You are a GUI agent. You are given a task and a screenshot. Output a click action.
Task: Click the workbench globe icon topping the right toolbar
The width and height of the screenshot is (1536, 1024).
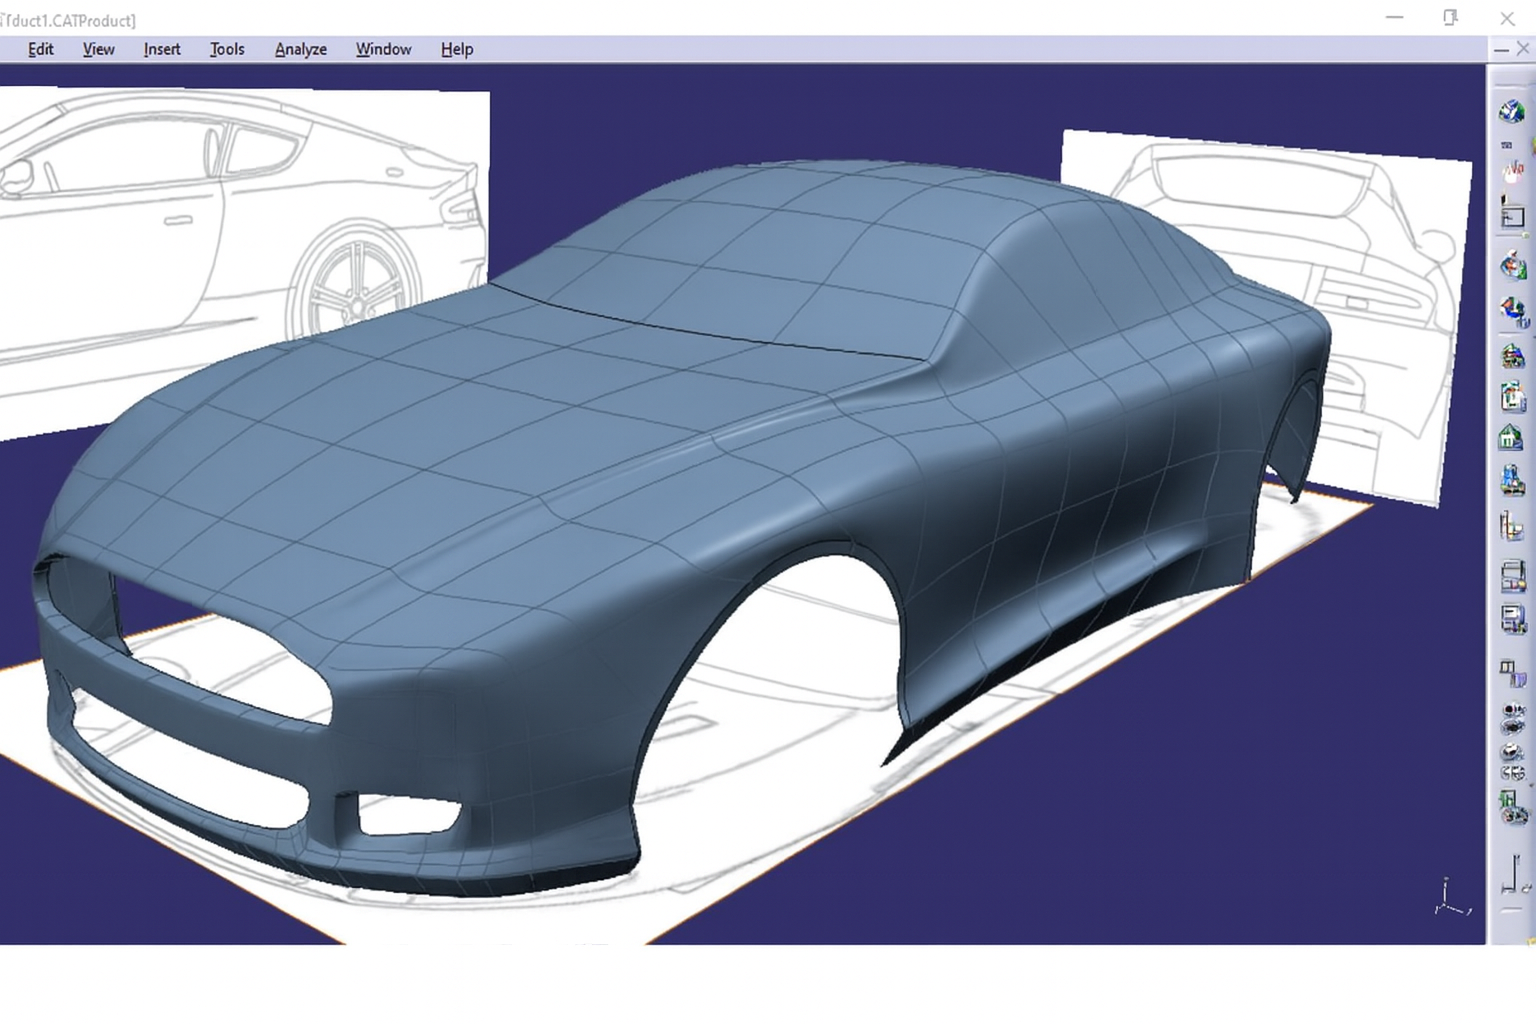(1511, 111)
